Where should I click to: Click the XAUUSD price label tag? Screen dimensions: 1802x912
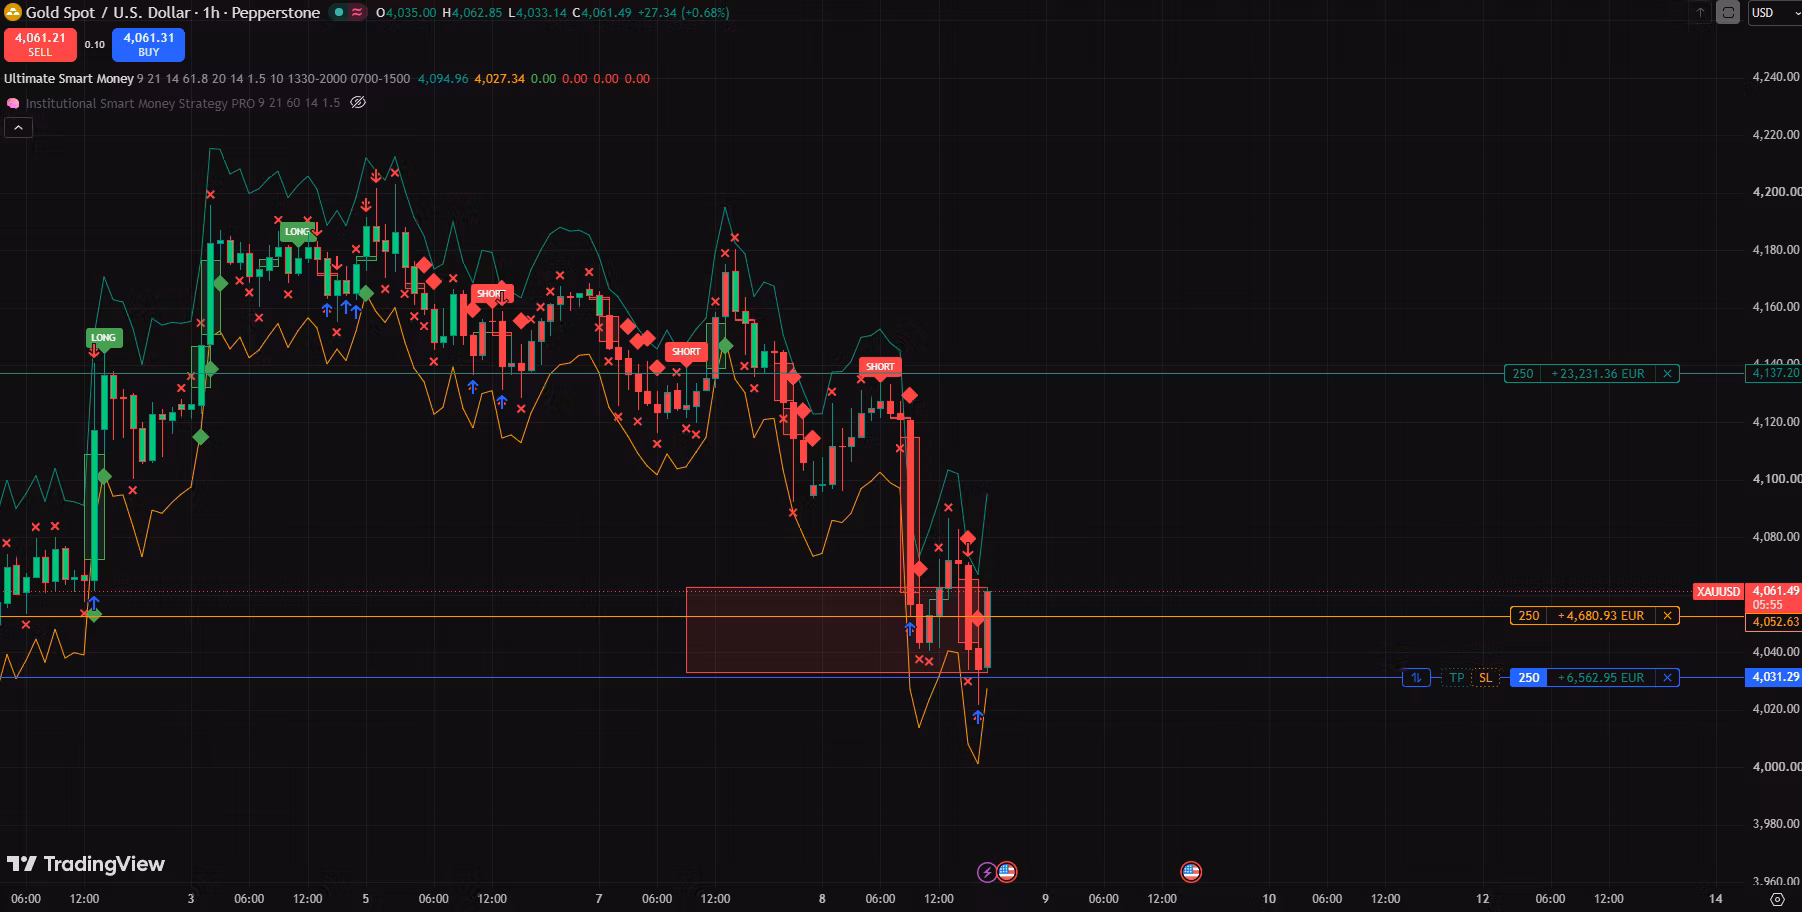[1718, 592]
